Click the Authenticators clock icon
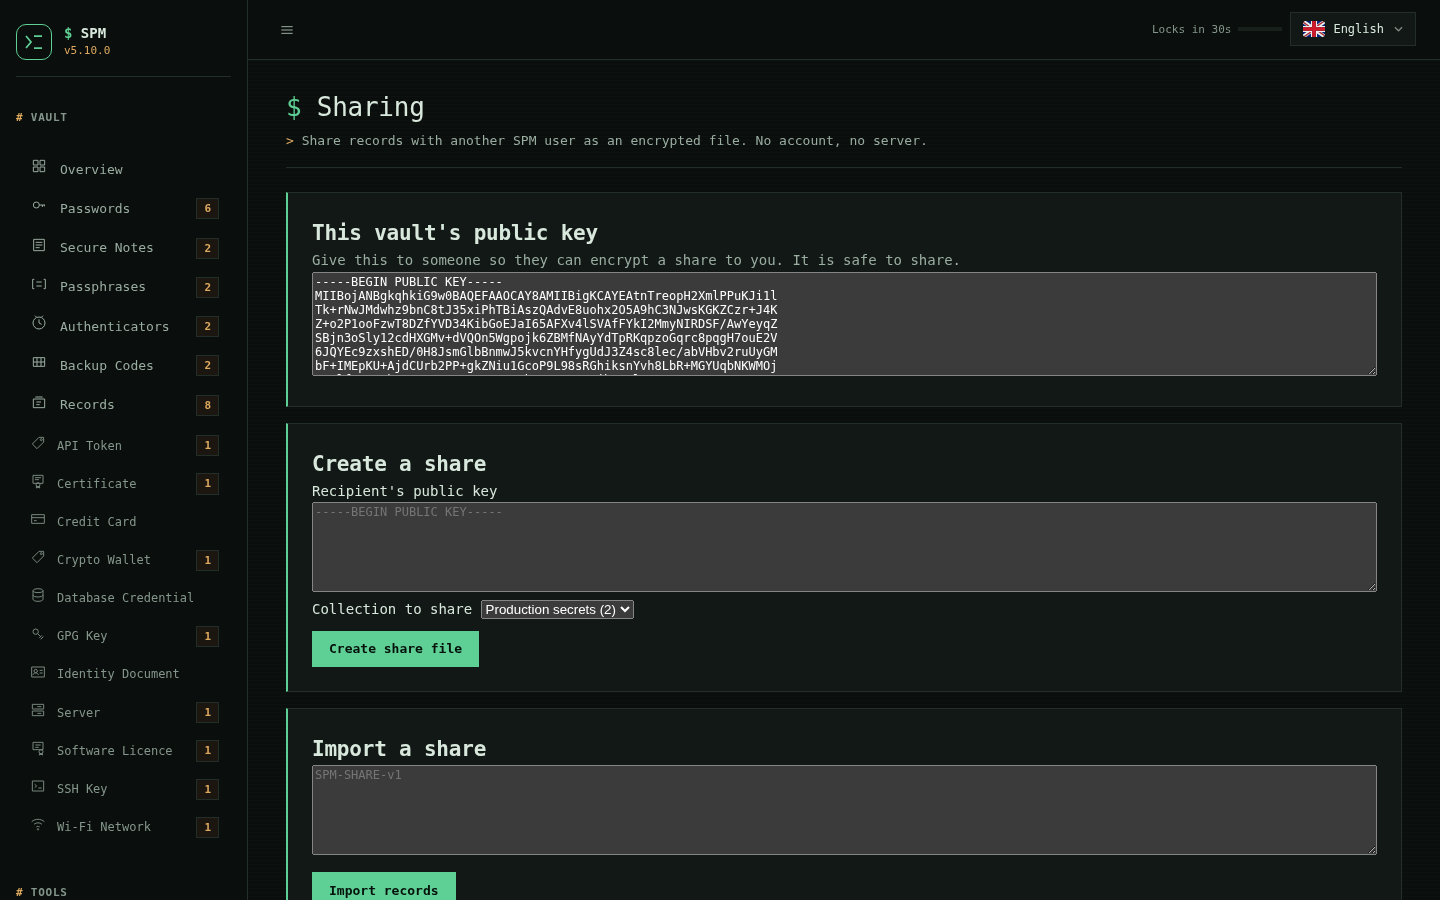 39,323
